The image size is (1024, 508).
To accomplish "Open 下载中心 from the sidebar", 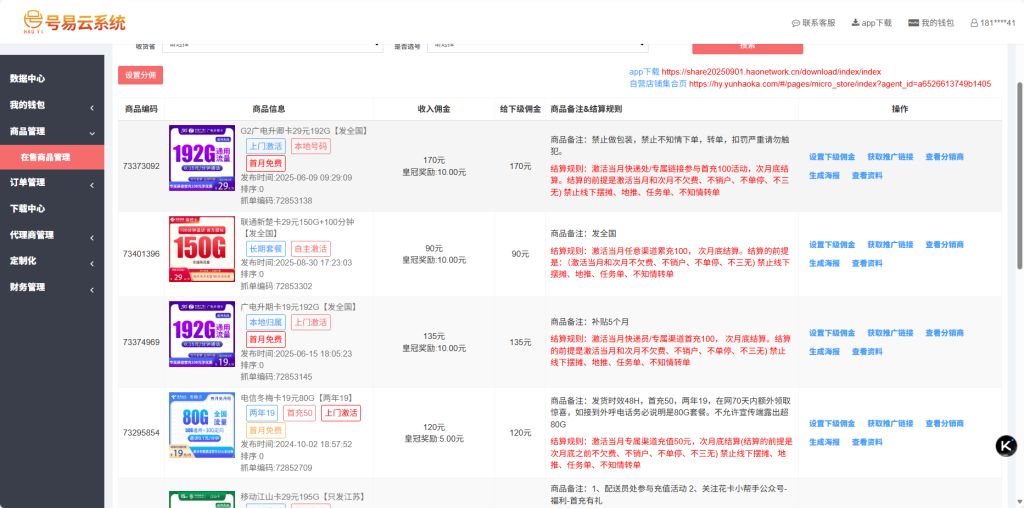I will pyautogui.click(x=28, y=209).
